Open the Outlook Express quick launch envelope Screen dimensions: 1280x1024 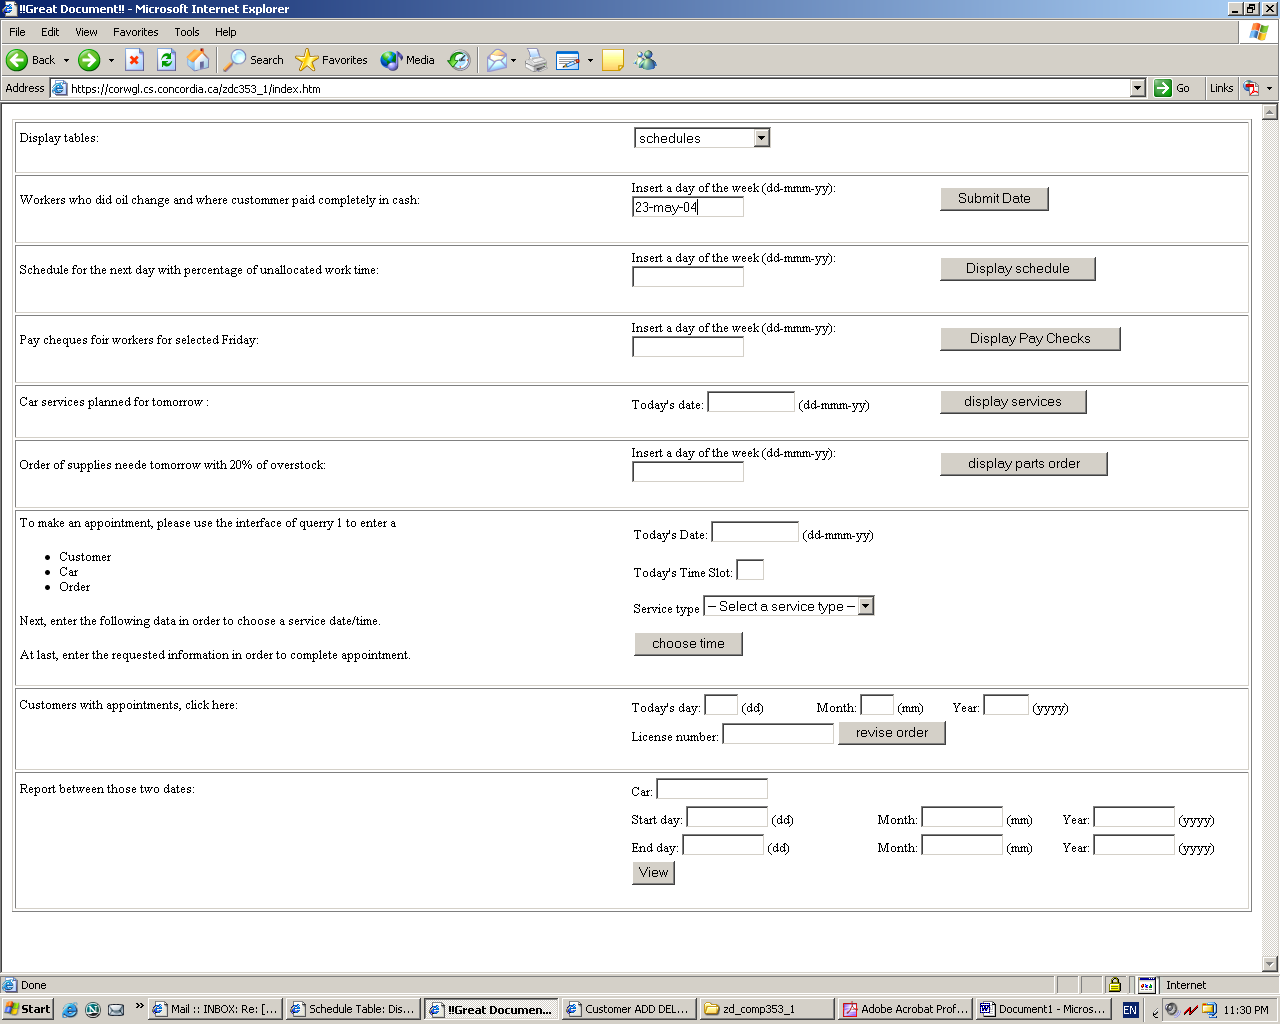[116, 1010]
